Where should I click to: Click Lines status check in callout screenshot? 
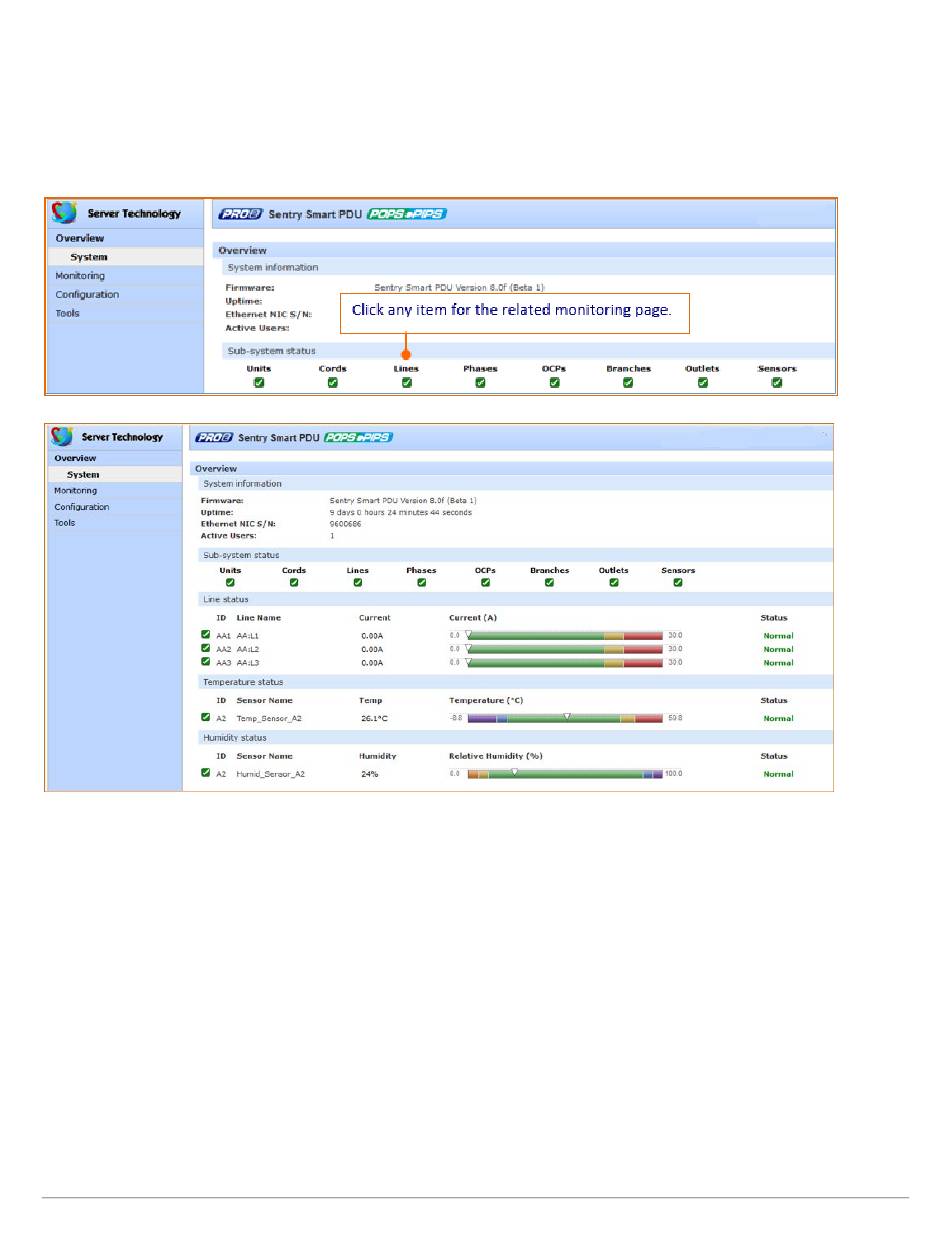tap(407, 382)
